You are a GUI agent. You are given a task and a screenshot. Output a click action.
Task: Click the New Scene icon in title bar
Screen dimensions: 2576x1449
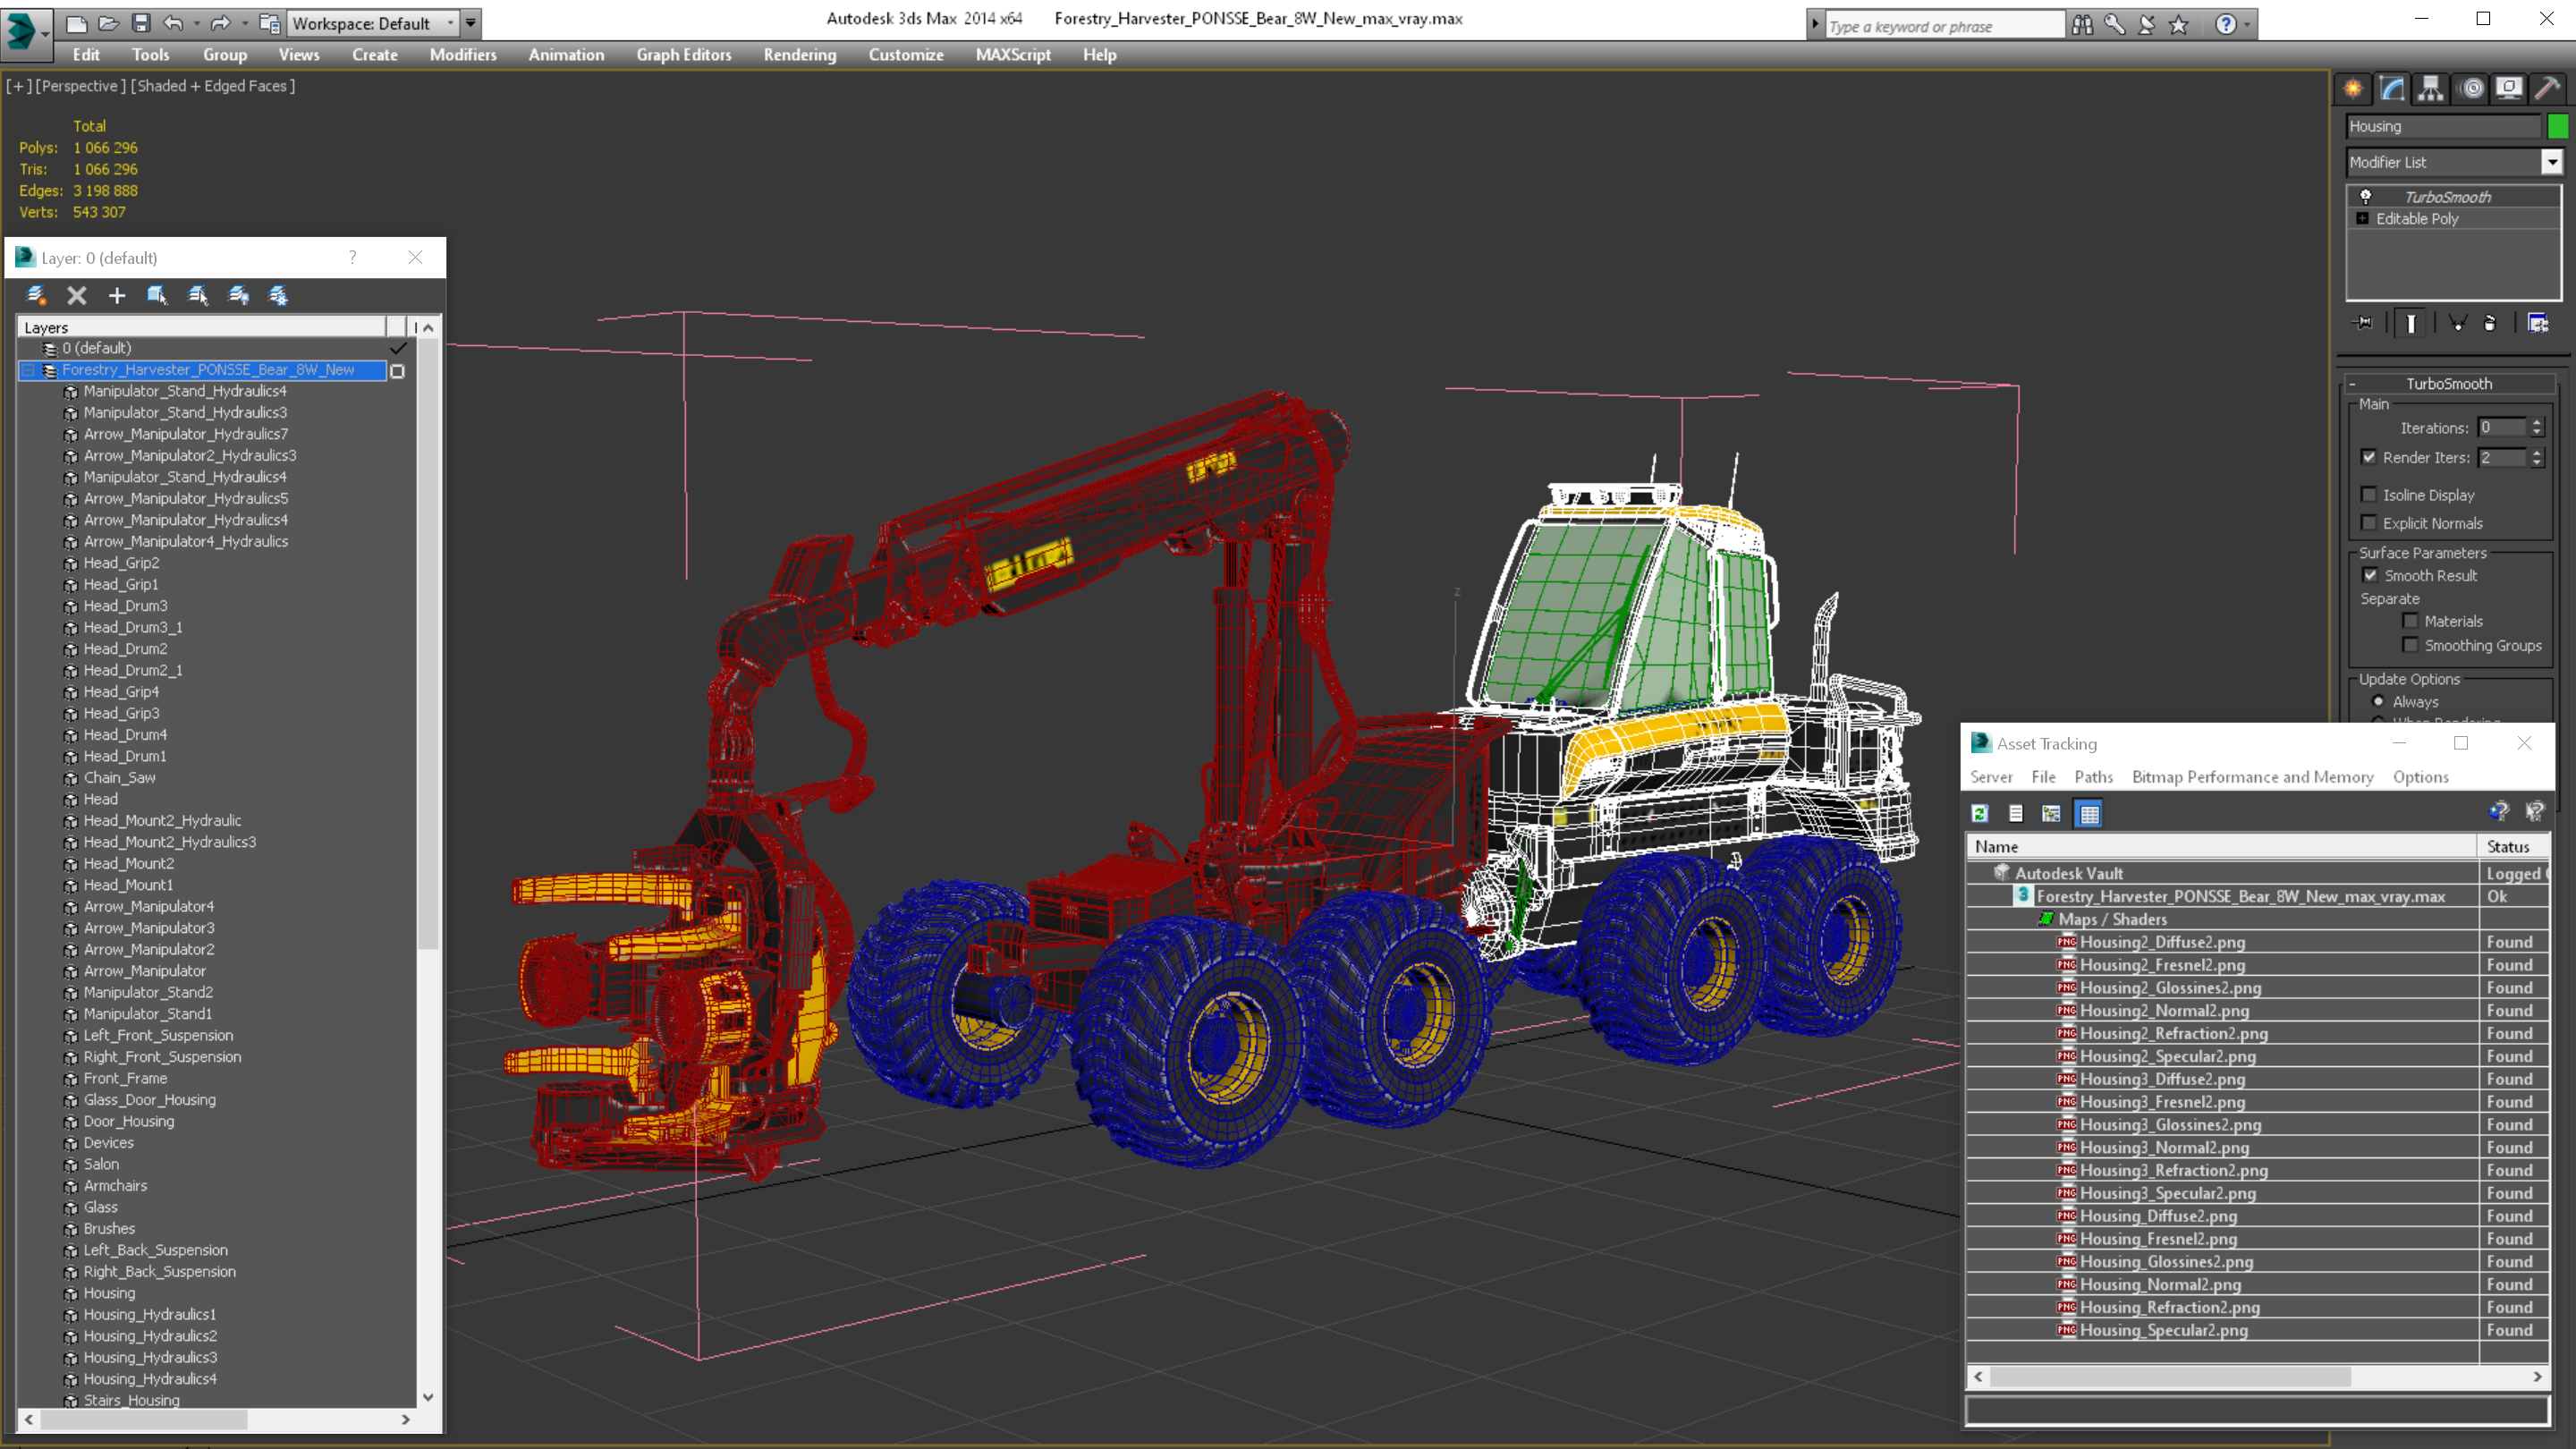point(76,23)
